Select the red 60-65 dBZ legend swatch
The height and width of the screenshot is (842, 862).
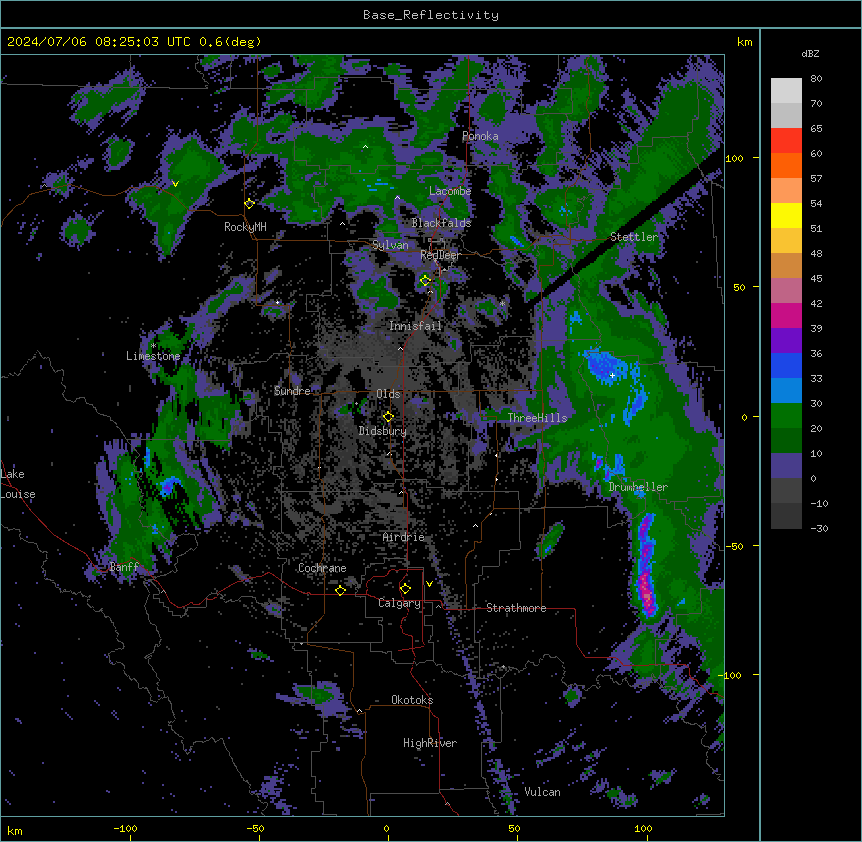(786, 141)
